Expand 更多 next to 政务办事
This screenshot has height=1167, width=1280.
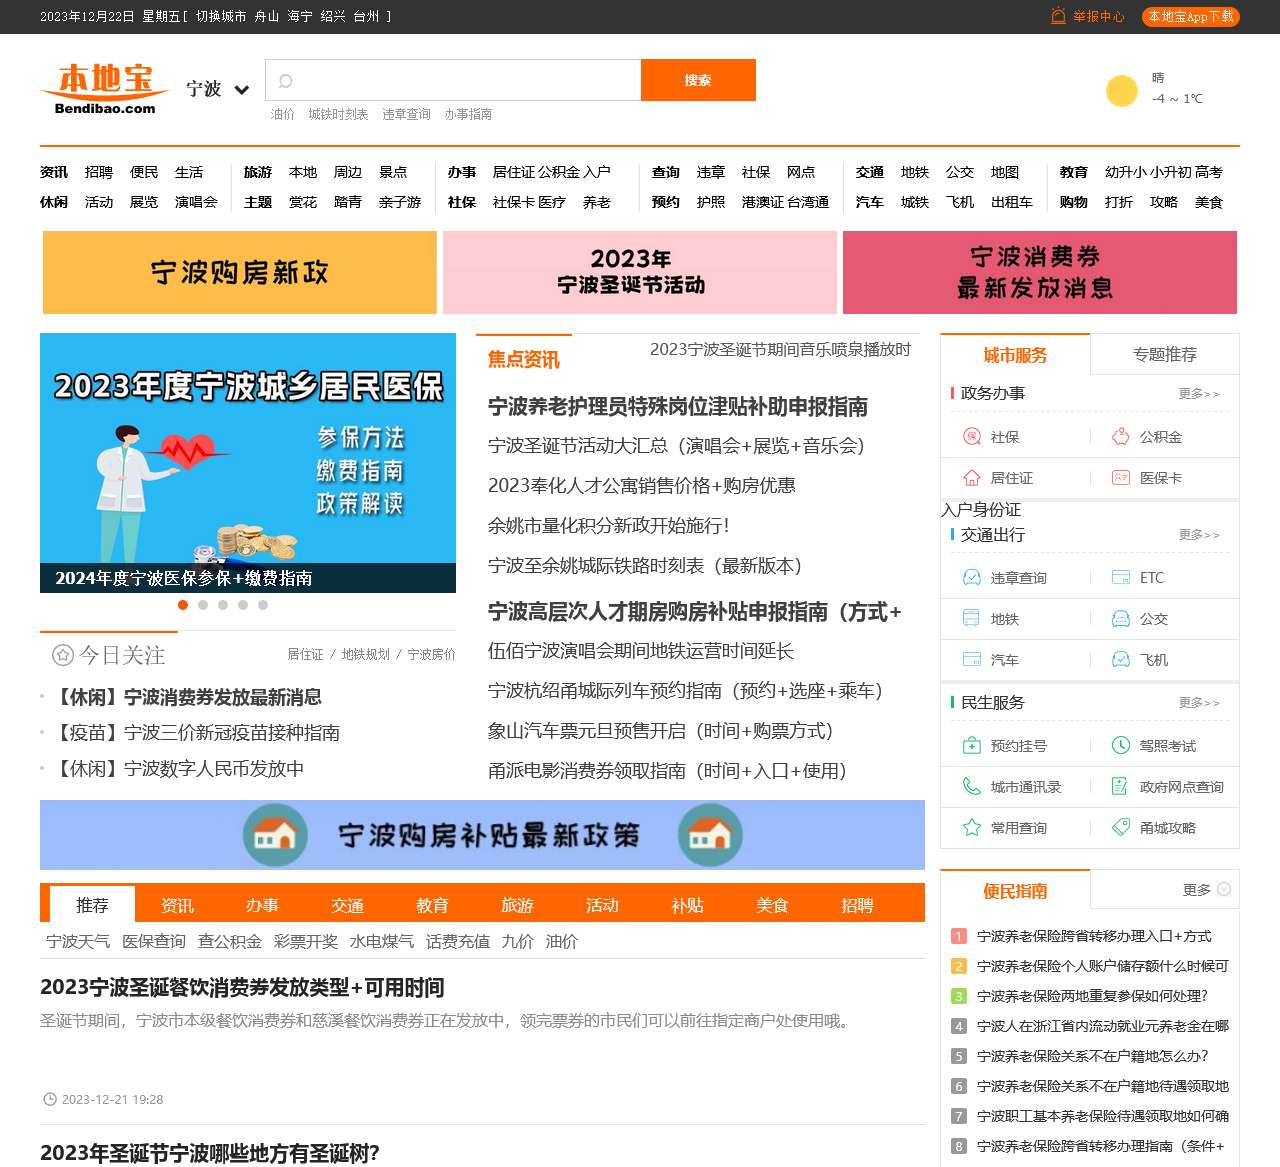(x=1198, y=394)
